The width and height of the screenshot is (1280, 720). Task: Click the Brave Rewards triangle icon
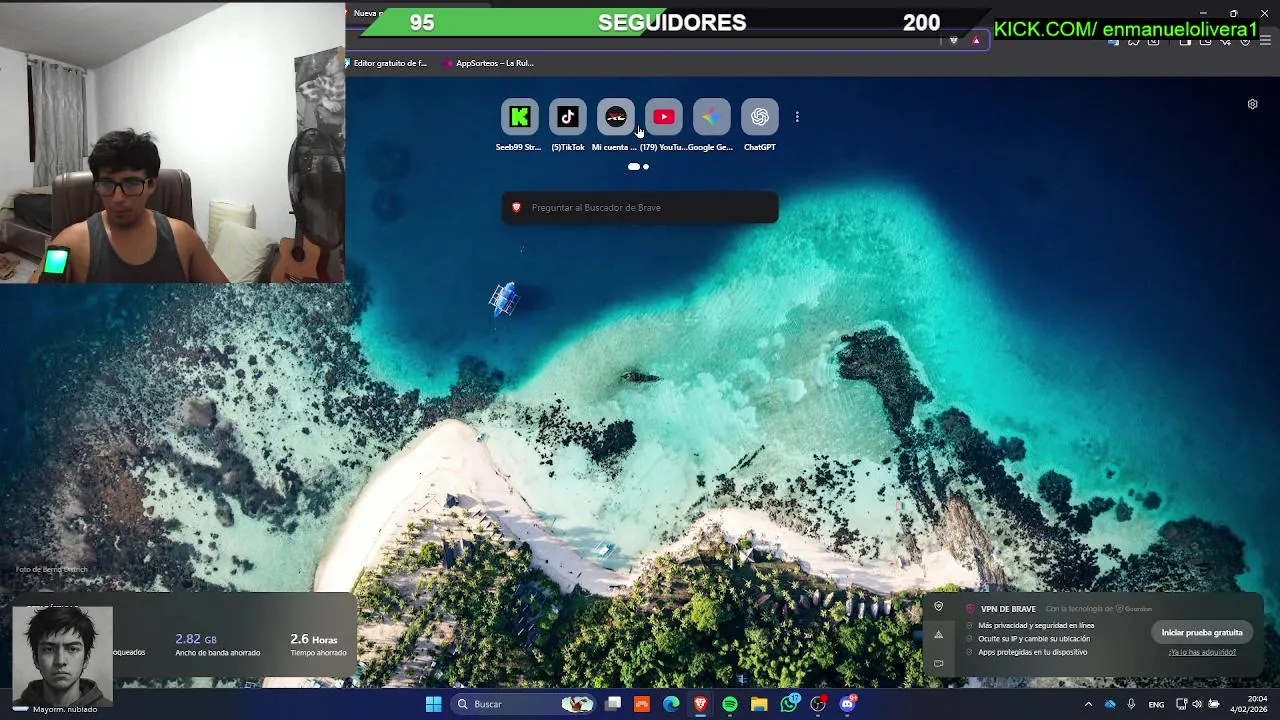976,40
